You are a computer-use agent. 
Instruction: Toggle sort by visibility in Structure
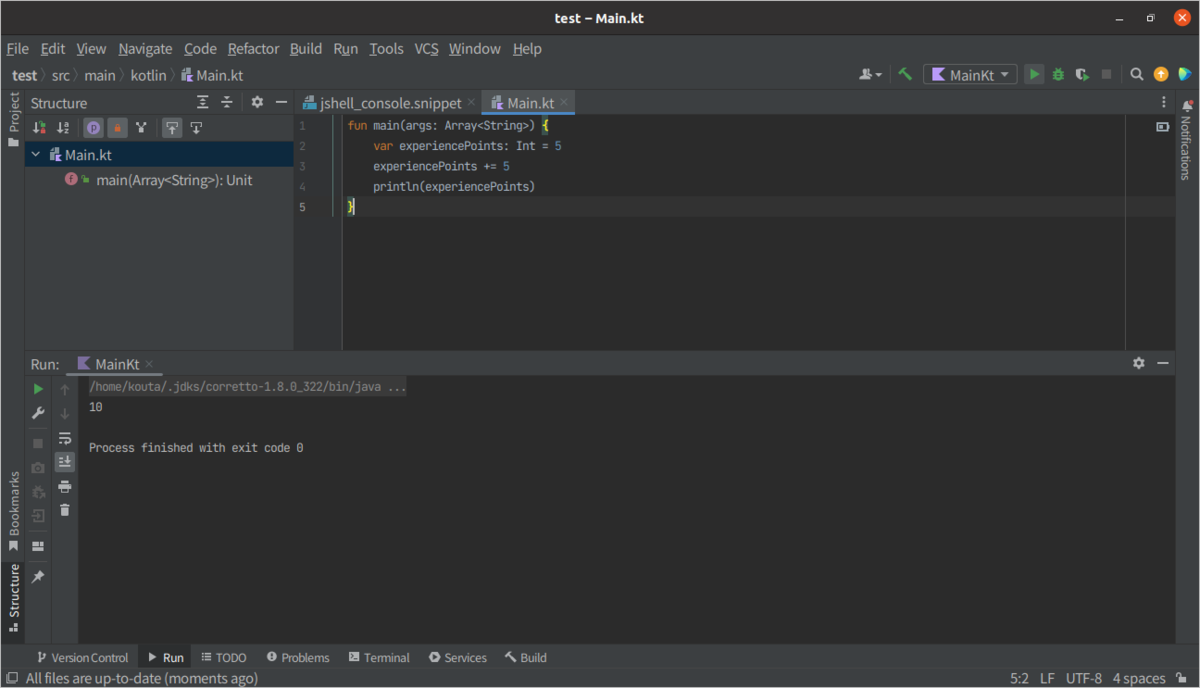[x=39, y=127]
